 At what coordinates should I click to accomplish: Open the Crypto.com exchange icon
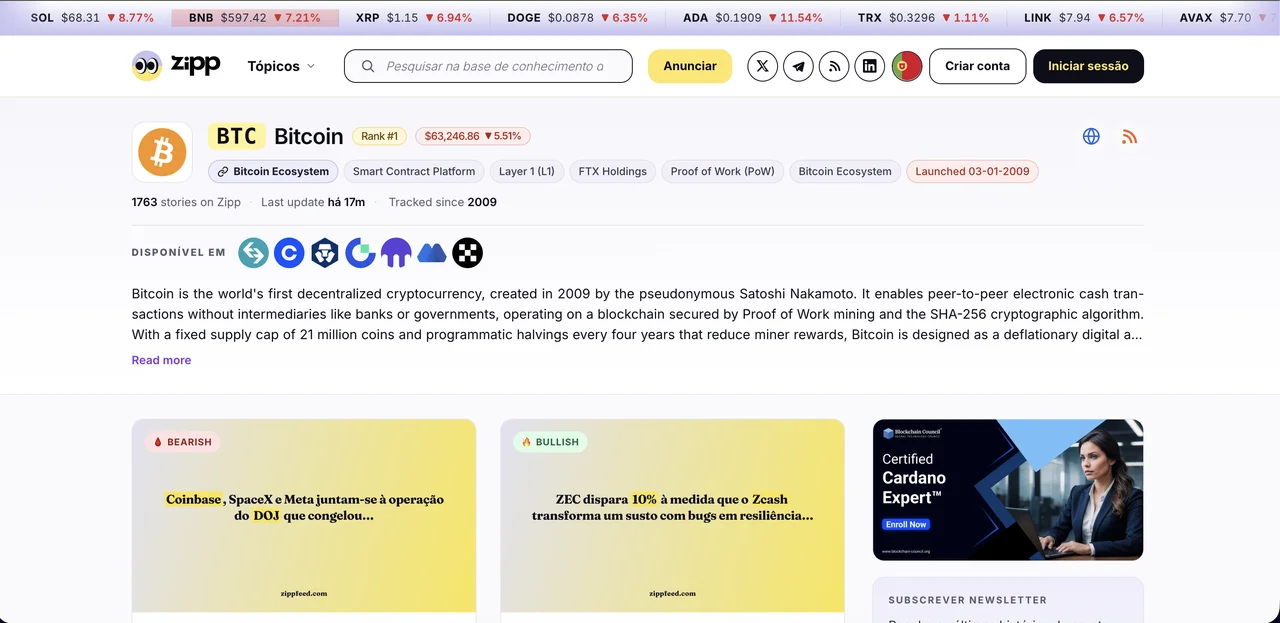click(325, 253)
